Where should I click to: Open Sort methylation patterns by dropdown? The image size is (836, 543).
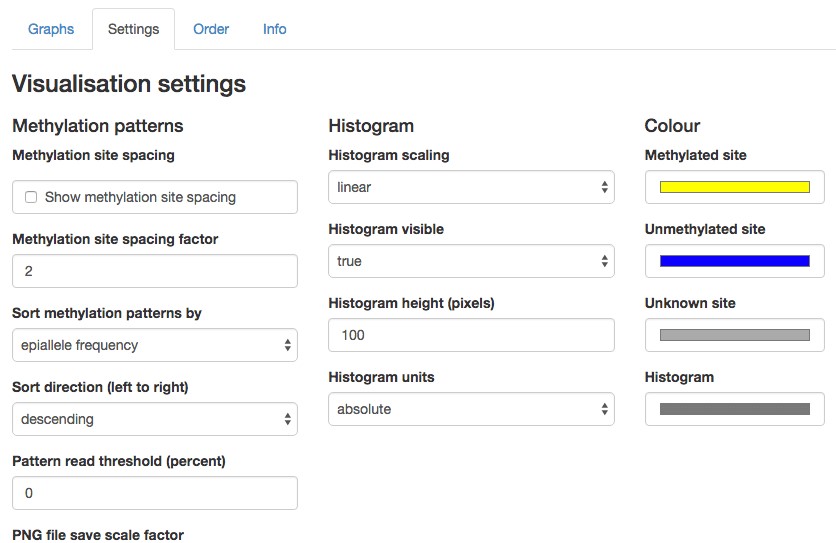[x=154, y=345]
